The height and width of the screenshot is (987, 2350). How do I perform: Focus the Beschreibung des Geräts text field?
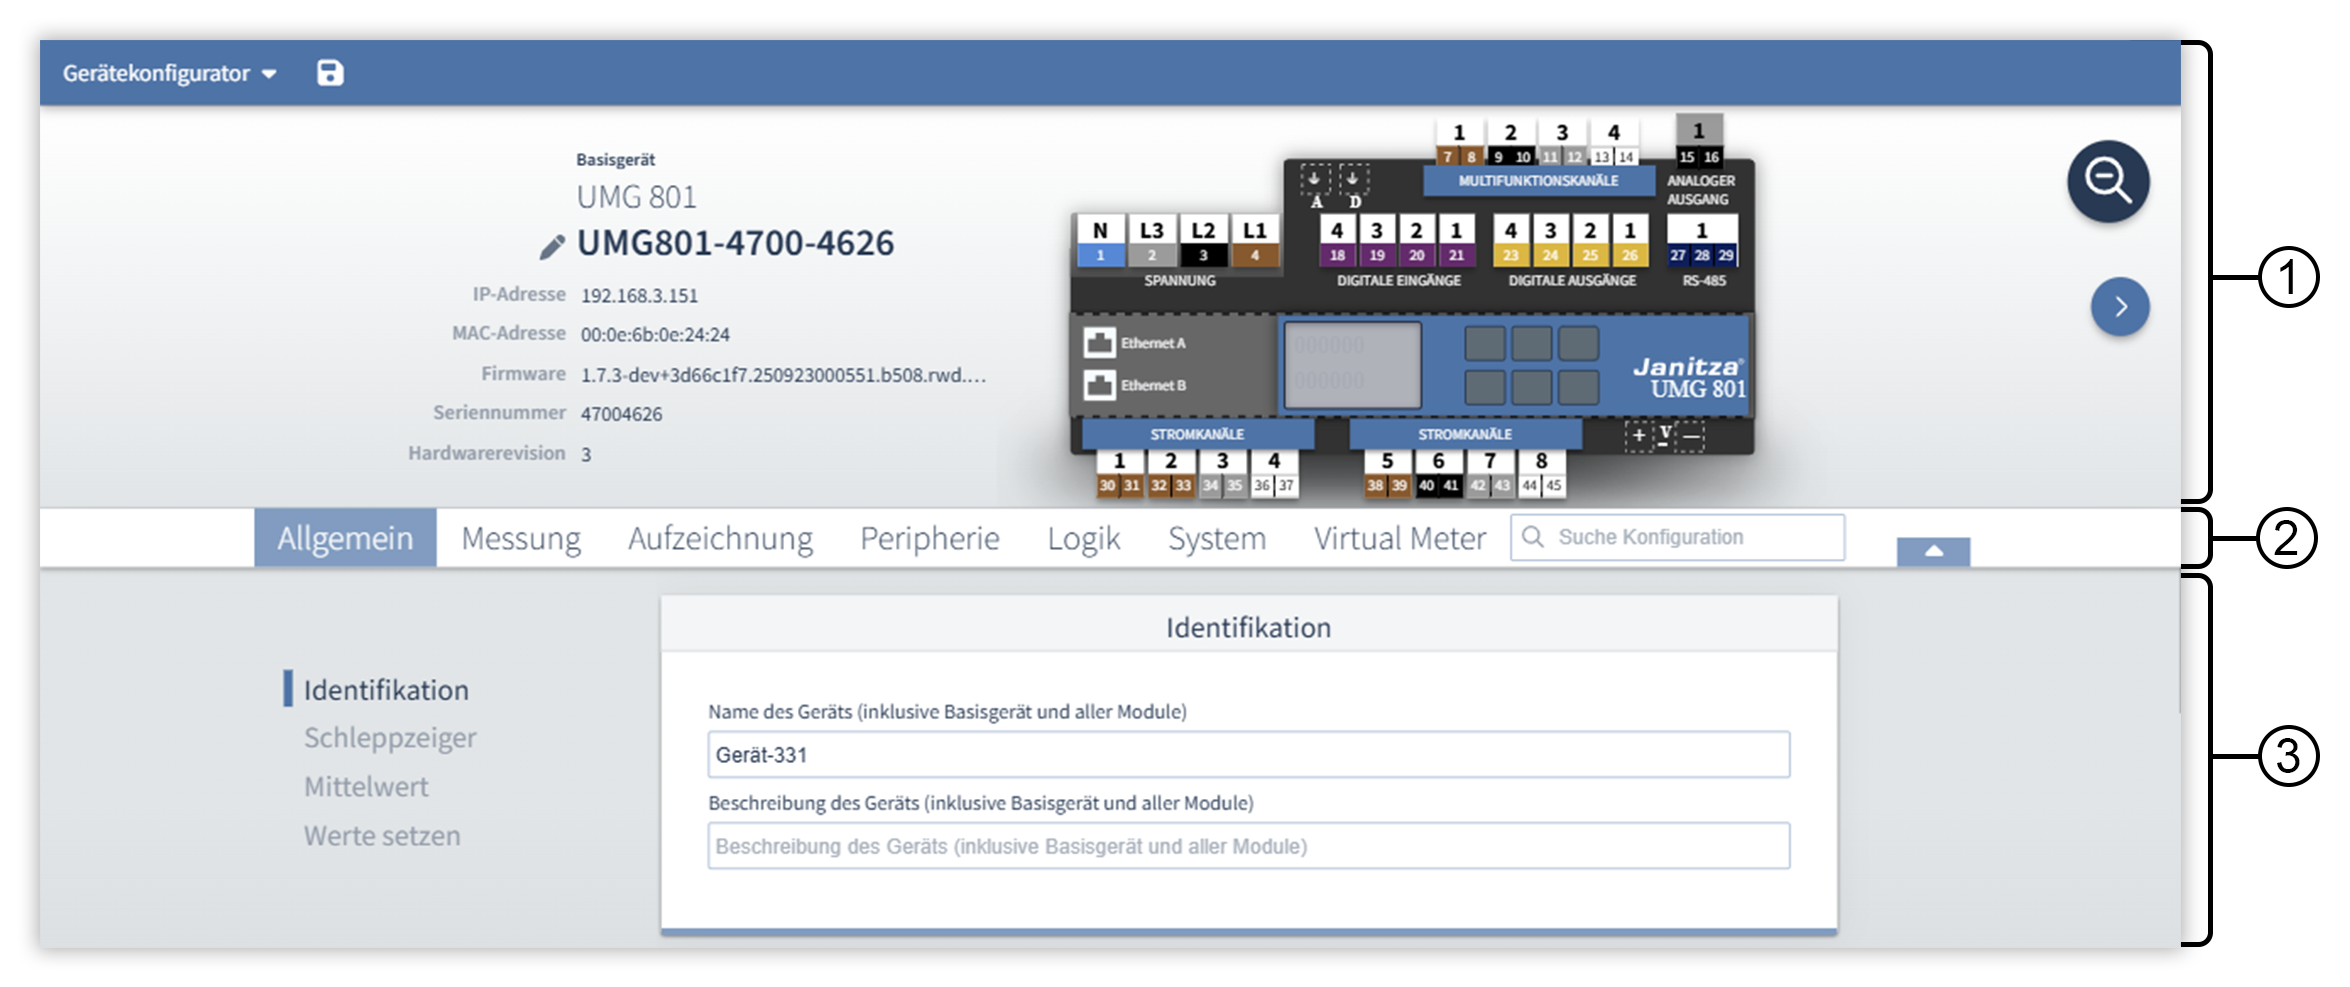(1248, 846)
